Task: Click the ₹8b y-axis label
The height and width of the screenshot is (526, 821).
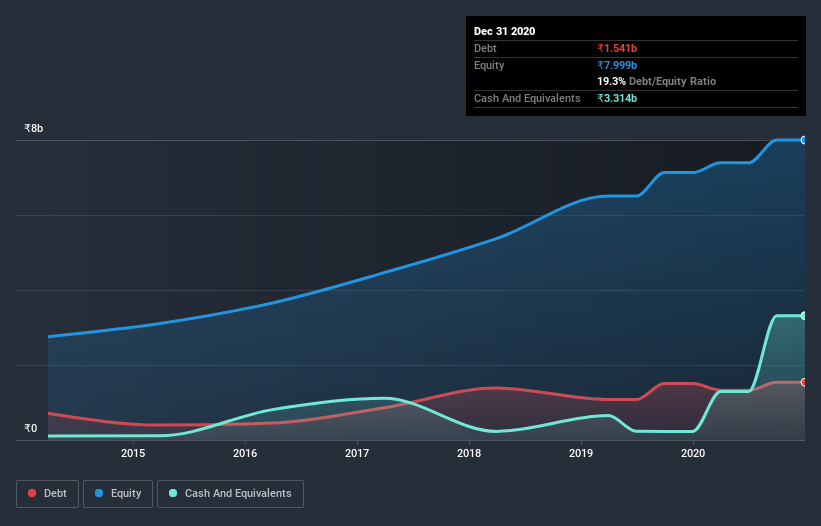Action: [34, 128]
